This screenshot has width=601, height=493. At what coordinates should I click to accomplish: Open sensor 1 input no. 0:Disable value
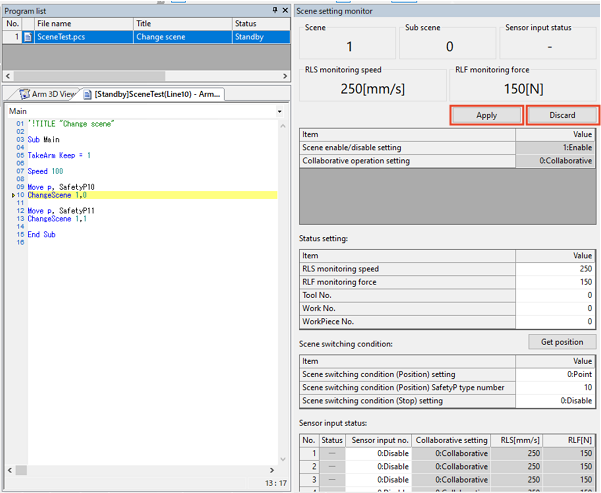378,453
